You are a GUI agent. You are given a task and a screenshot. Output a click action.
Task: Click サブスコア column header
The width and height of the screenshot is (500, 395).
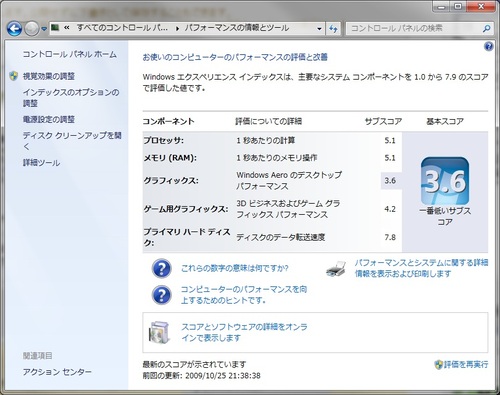[x=383, y=121]
